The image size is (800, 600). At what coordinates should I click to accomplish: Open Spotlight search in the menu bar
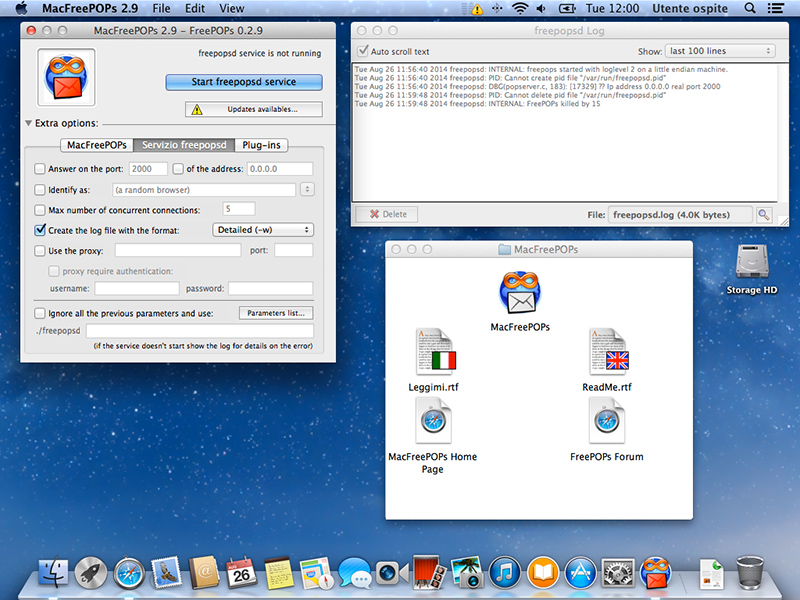click(x=749, y=8)
